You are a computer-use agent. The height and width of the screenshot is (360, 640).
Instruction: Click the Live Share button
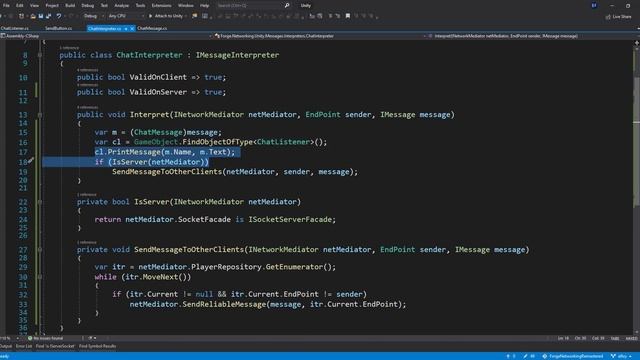click(618, 17)
